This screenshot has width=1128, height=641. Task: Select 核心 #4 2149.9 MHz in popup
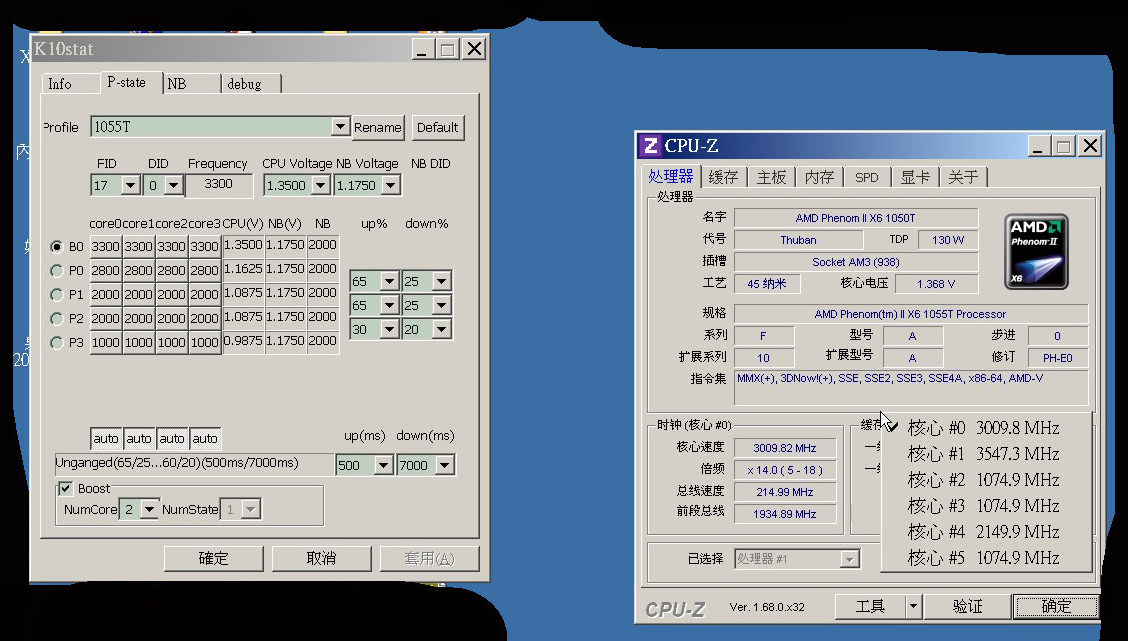click(984, 532)
